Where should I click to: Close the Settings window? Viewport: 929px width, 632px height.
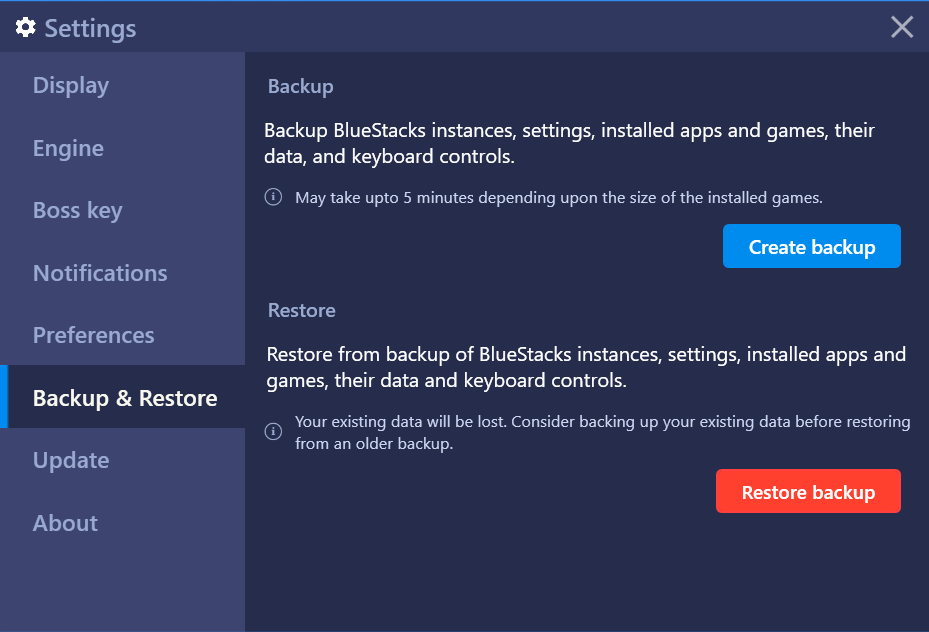[902, 27]
